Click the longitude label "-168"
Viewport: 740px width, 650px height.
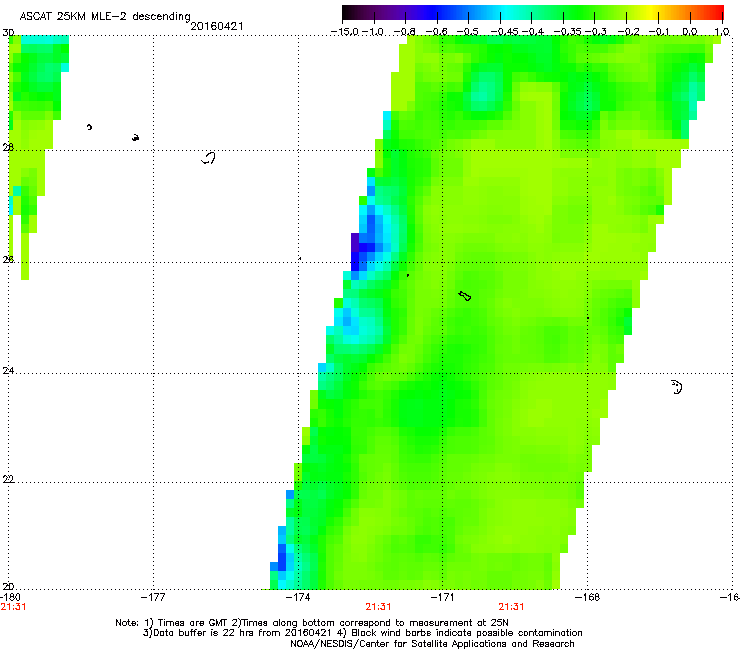coord(587,597)
